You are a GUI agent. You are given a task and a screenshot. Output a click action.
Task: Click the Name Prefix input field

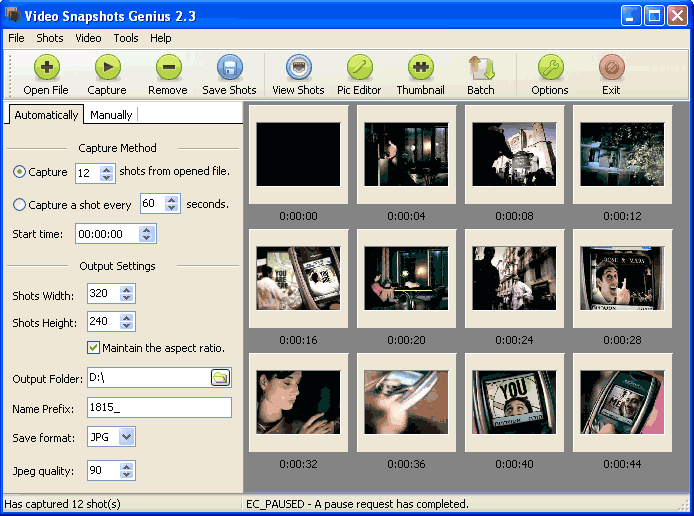point(159,407)
